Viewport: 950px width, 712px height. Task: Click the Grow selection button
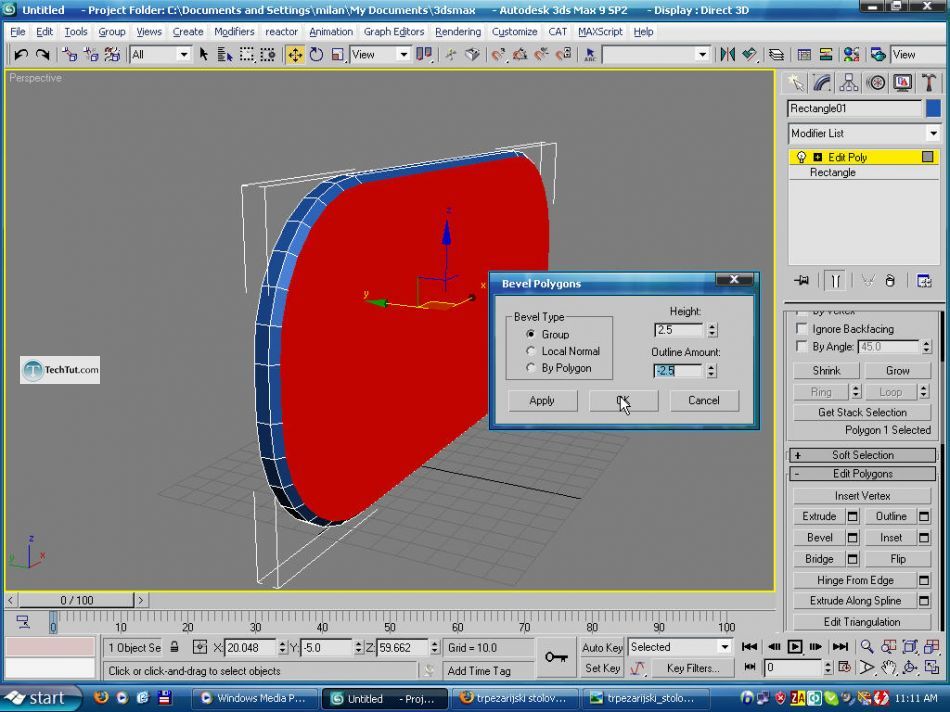point(897,370)
